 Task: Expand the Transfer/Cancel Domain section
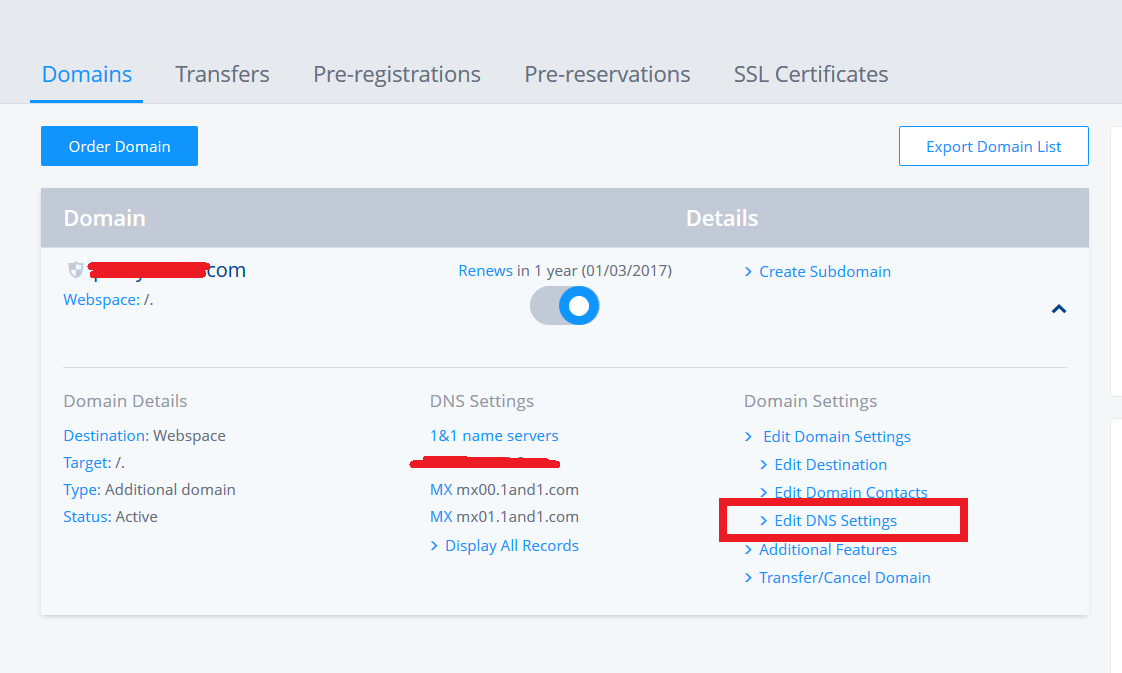(x=844, y=577)
